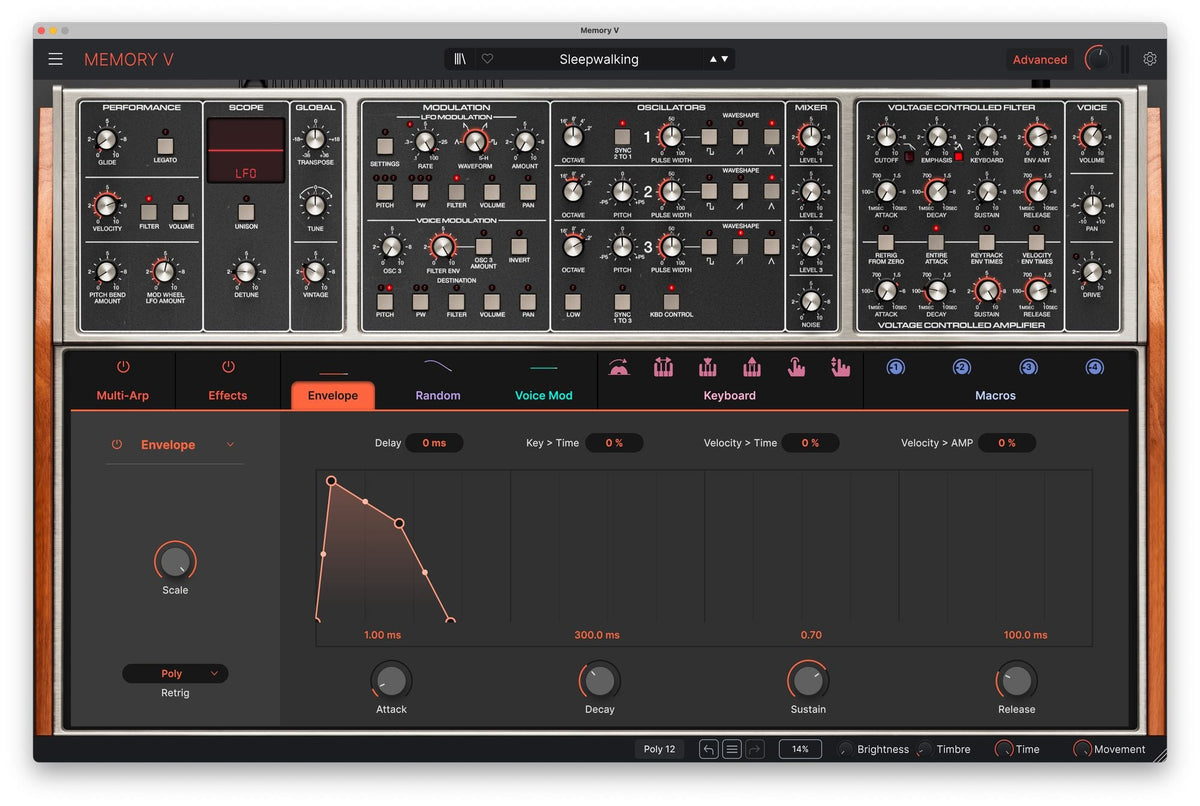Toggle the Envelope power switch
1200x806 pixels.
[117, 445]
